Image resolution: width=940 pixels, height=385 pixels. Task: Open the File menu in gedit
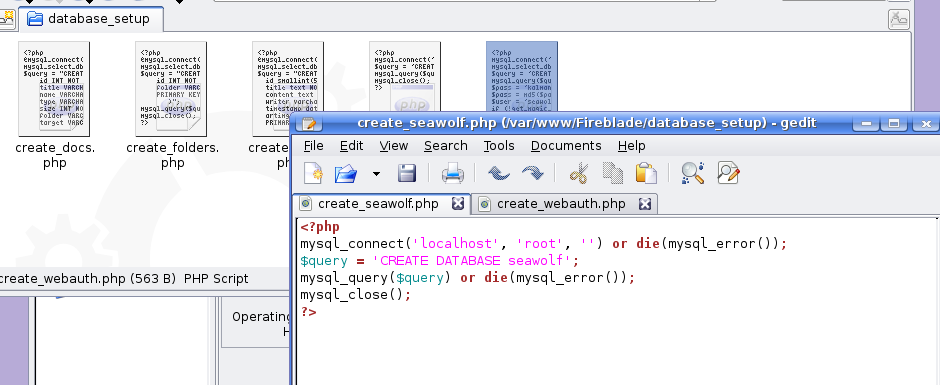click(x=314, y=146)
